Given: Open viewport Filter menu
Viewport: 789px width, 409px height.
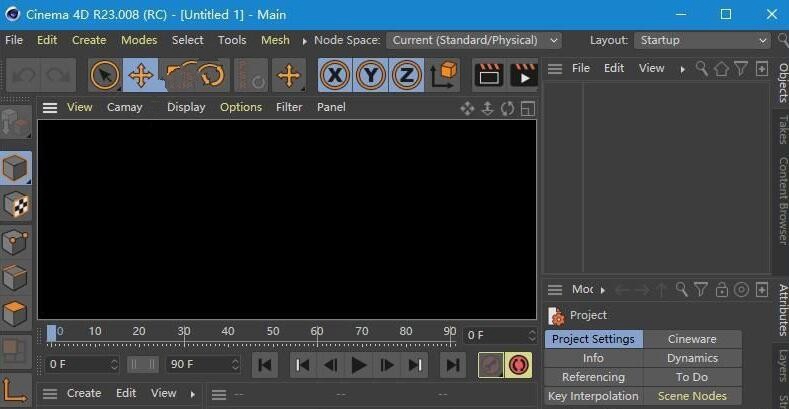Looking at the screenshot, I should pyautogui.click(x=289, y=107).
